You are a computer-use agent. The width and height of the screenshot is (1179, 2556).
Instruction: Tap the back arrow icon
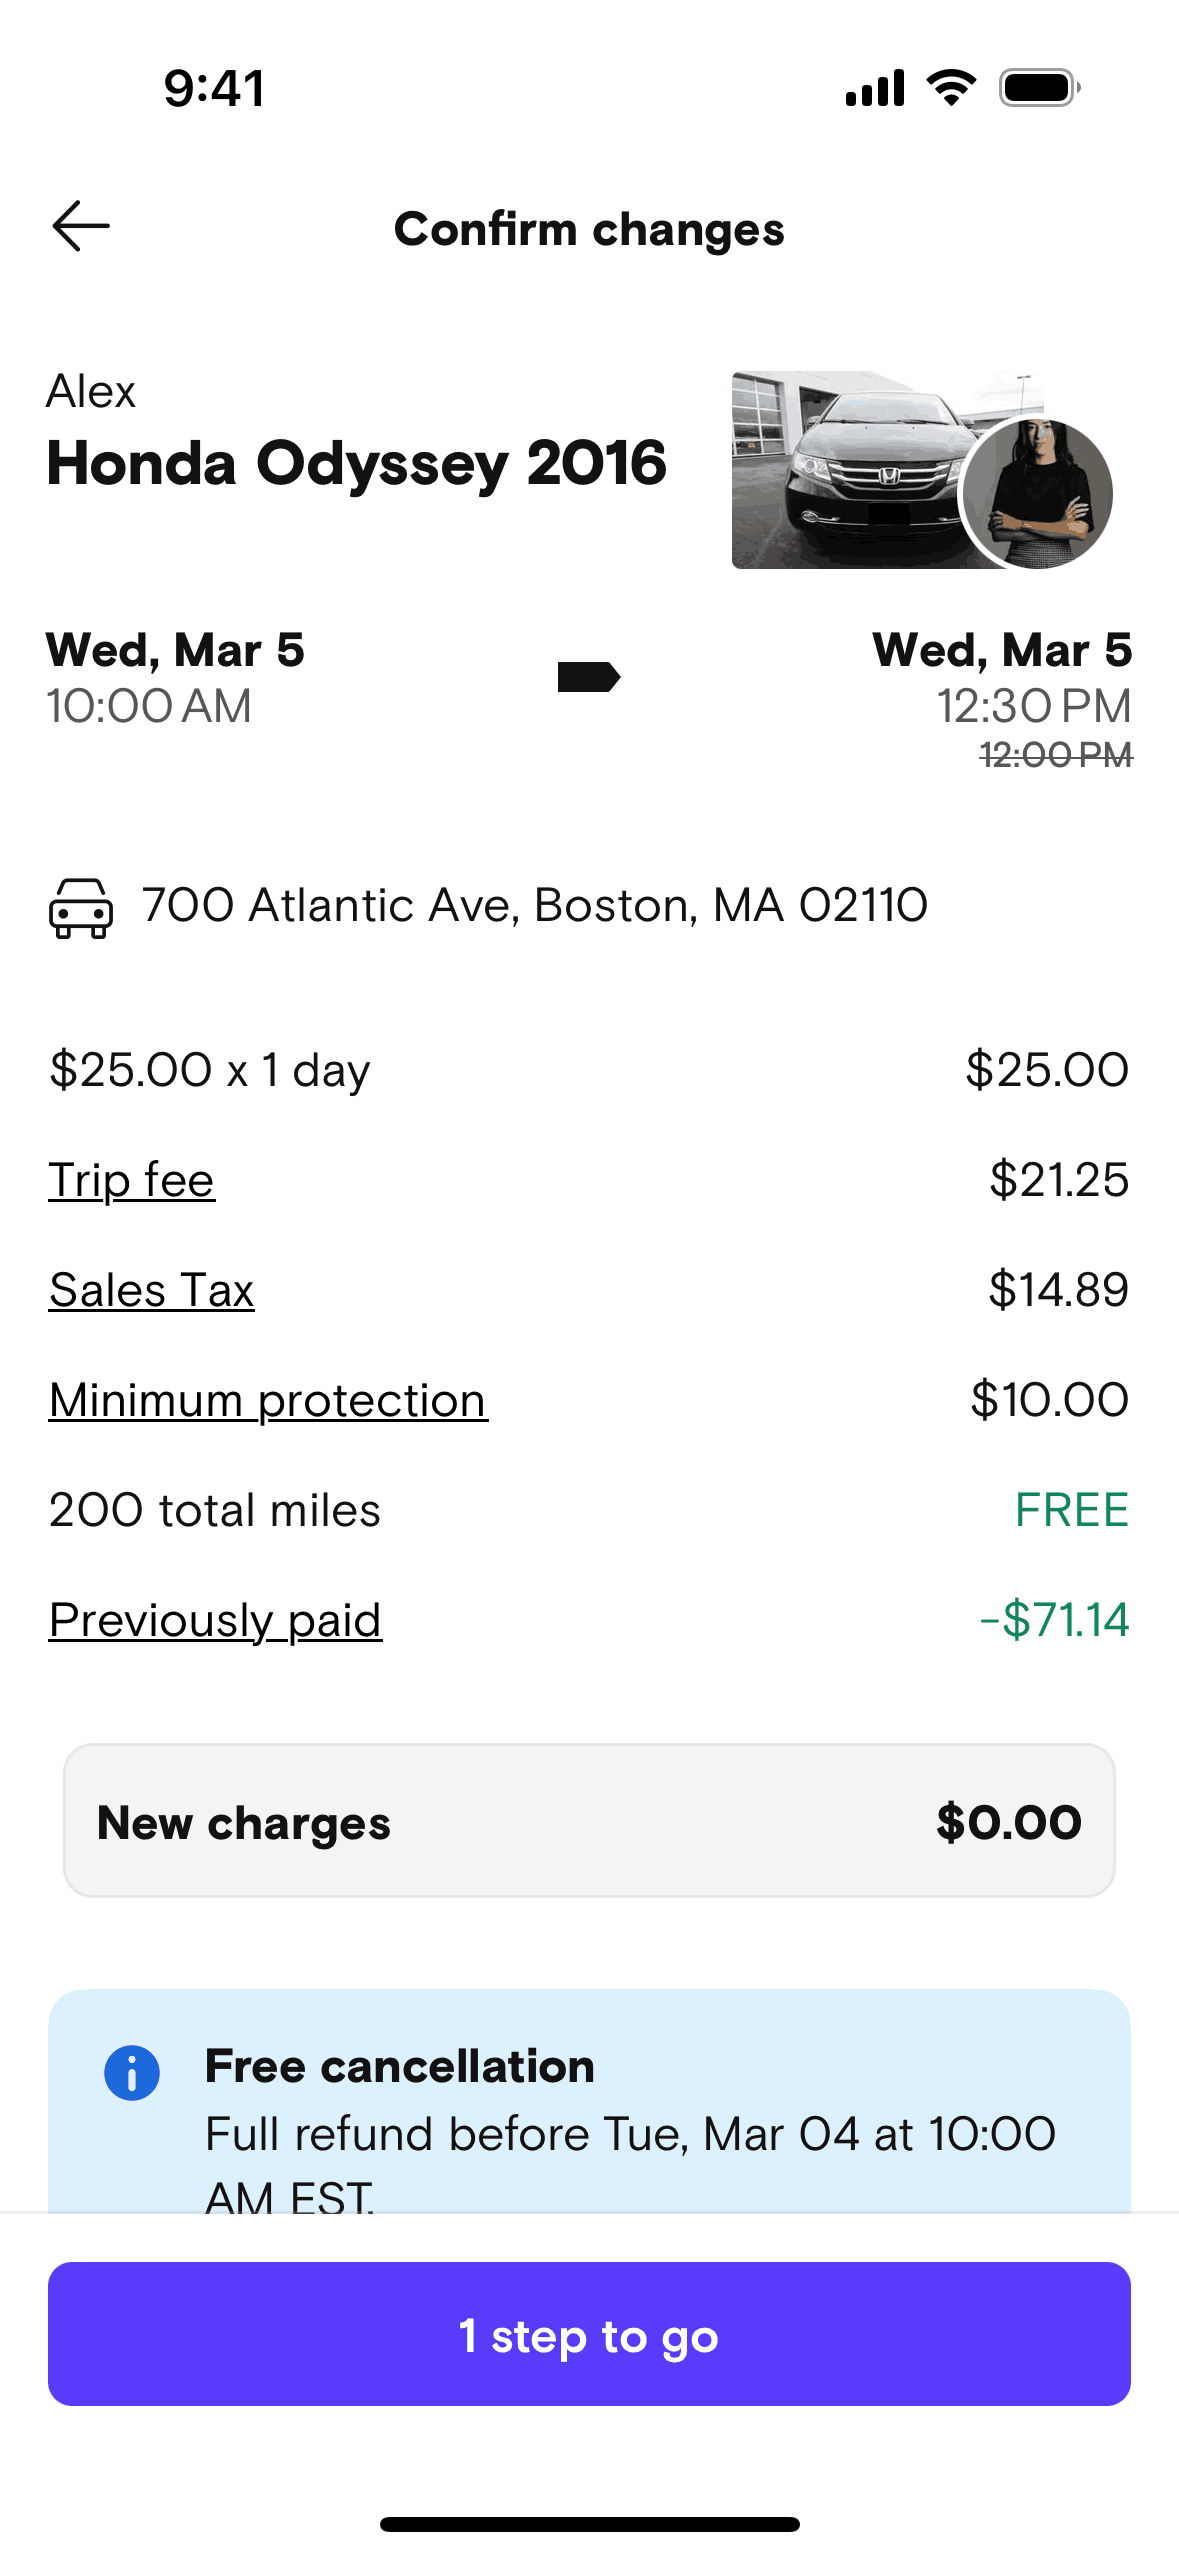pos(81,226)
